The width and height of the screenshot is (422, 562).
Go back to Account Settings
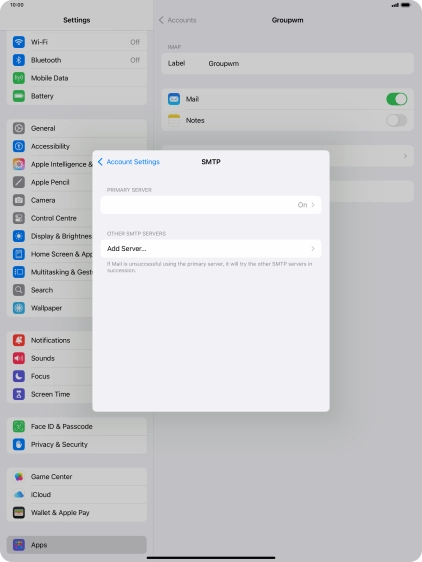(x=129, y=162)
